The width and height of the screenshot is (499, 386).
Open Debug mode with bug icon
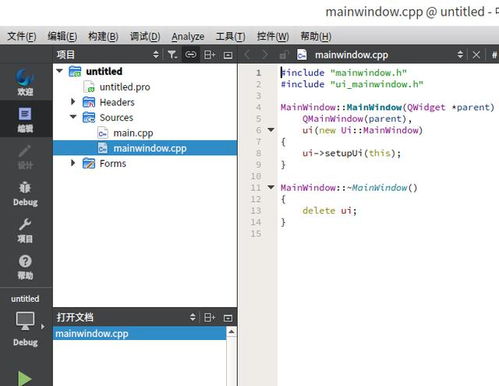click(x=25, y=193)
